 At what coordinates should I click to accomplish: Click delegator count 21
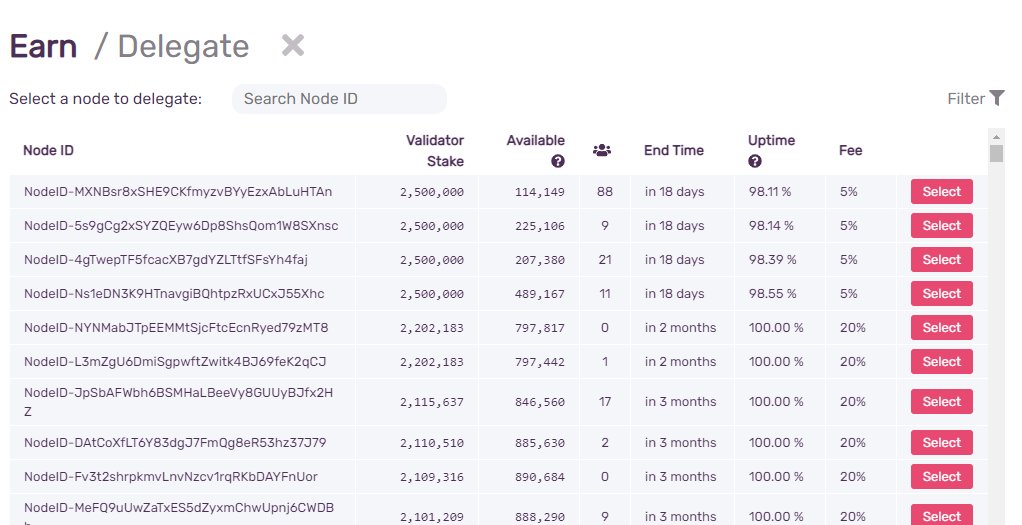(605, 260)
